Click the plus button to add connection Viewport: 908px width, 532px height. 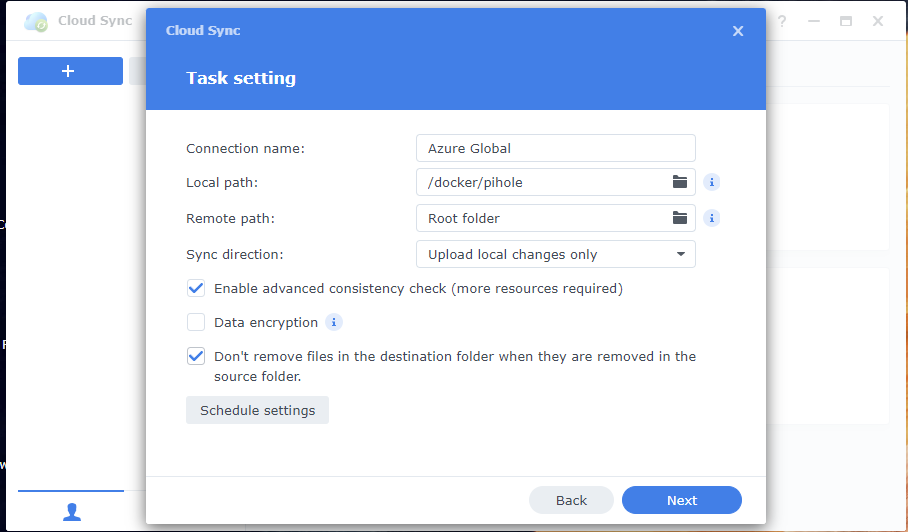pos(70,71)
